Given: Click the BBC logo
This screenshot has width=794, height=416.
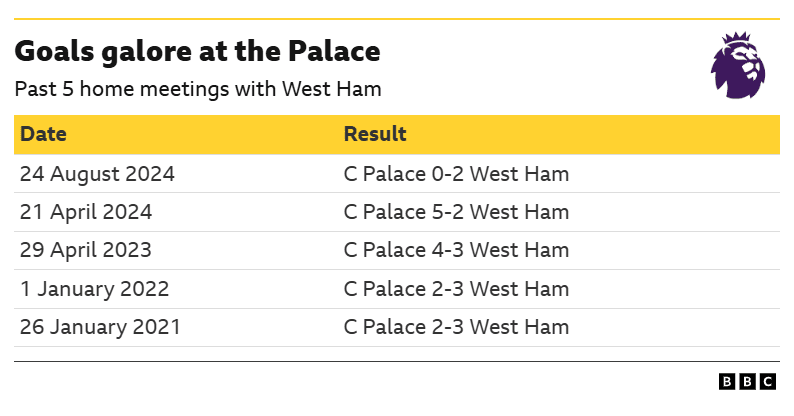Looking at the screenshot, I should pyautogui.click(x=747, y=381).
